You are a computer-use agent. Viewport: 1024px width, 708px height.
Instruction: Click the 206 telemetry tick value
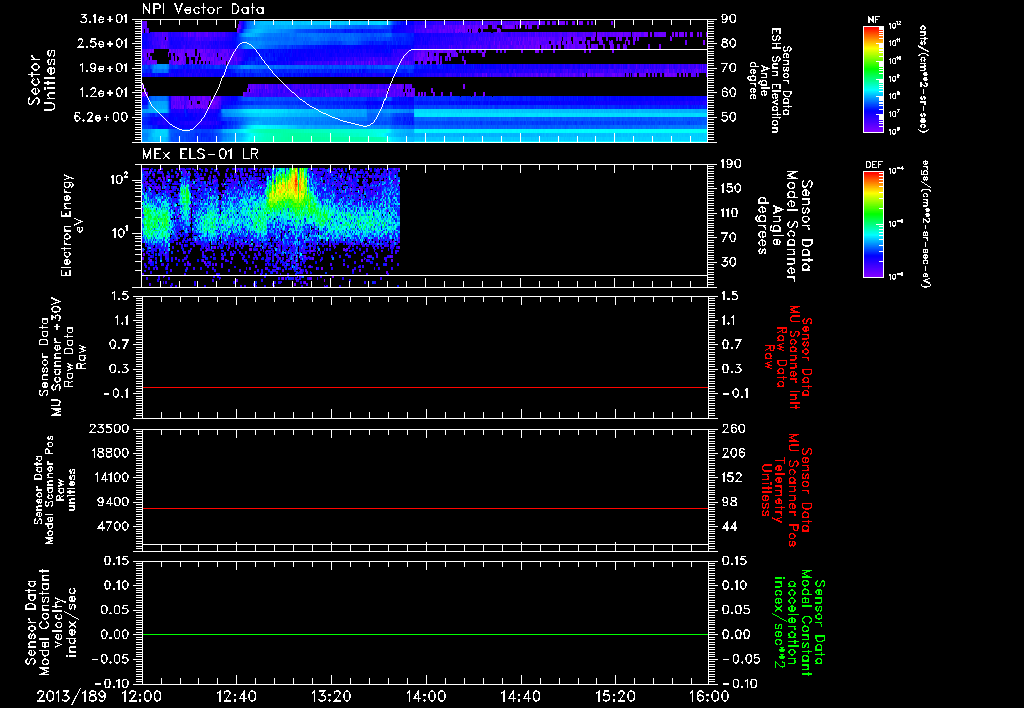733,453
